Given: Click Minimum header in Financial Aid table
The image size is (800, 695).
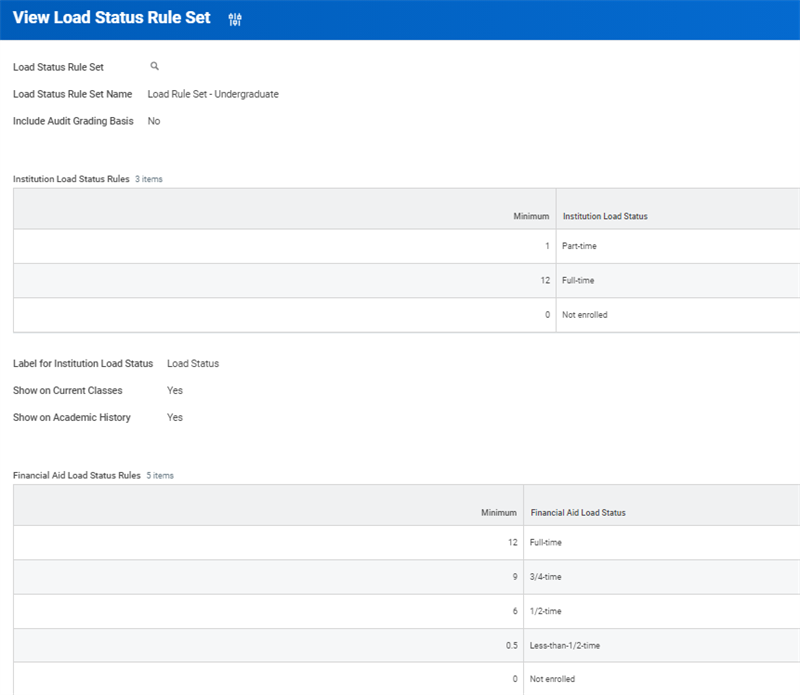Looking at the screenshot, I should point(498,513).
